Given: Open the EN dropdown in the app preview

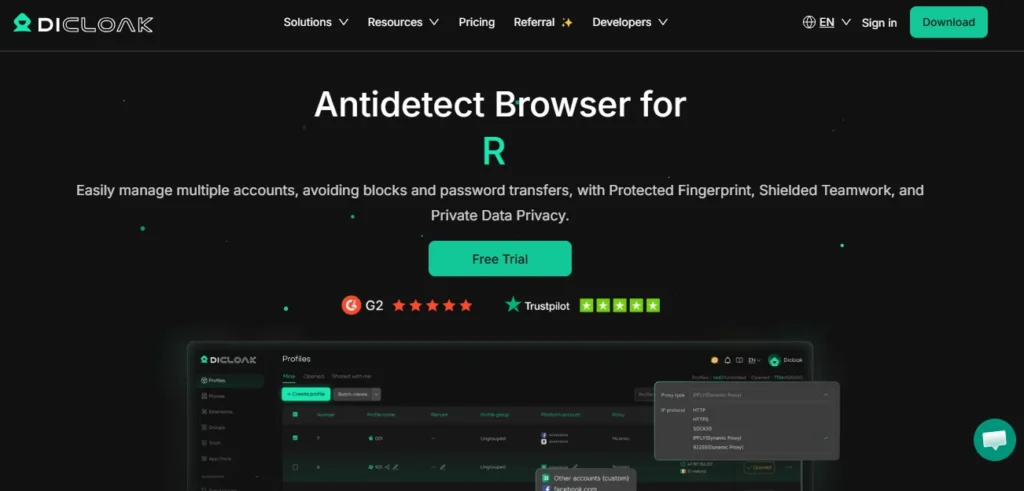Looking at the screenshot, I should (x=754, y=360).
